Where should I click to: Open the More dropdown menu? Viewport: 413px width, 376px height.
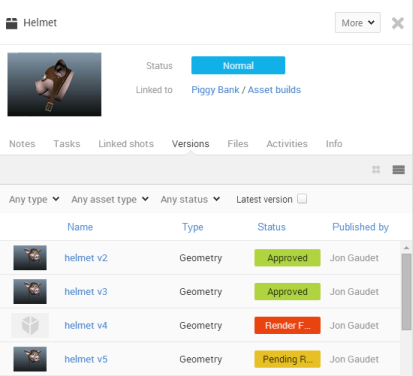click(358, 23)
